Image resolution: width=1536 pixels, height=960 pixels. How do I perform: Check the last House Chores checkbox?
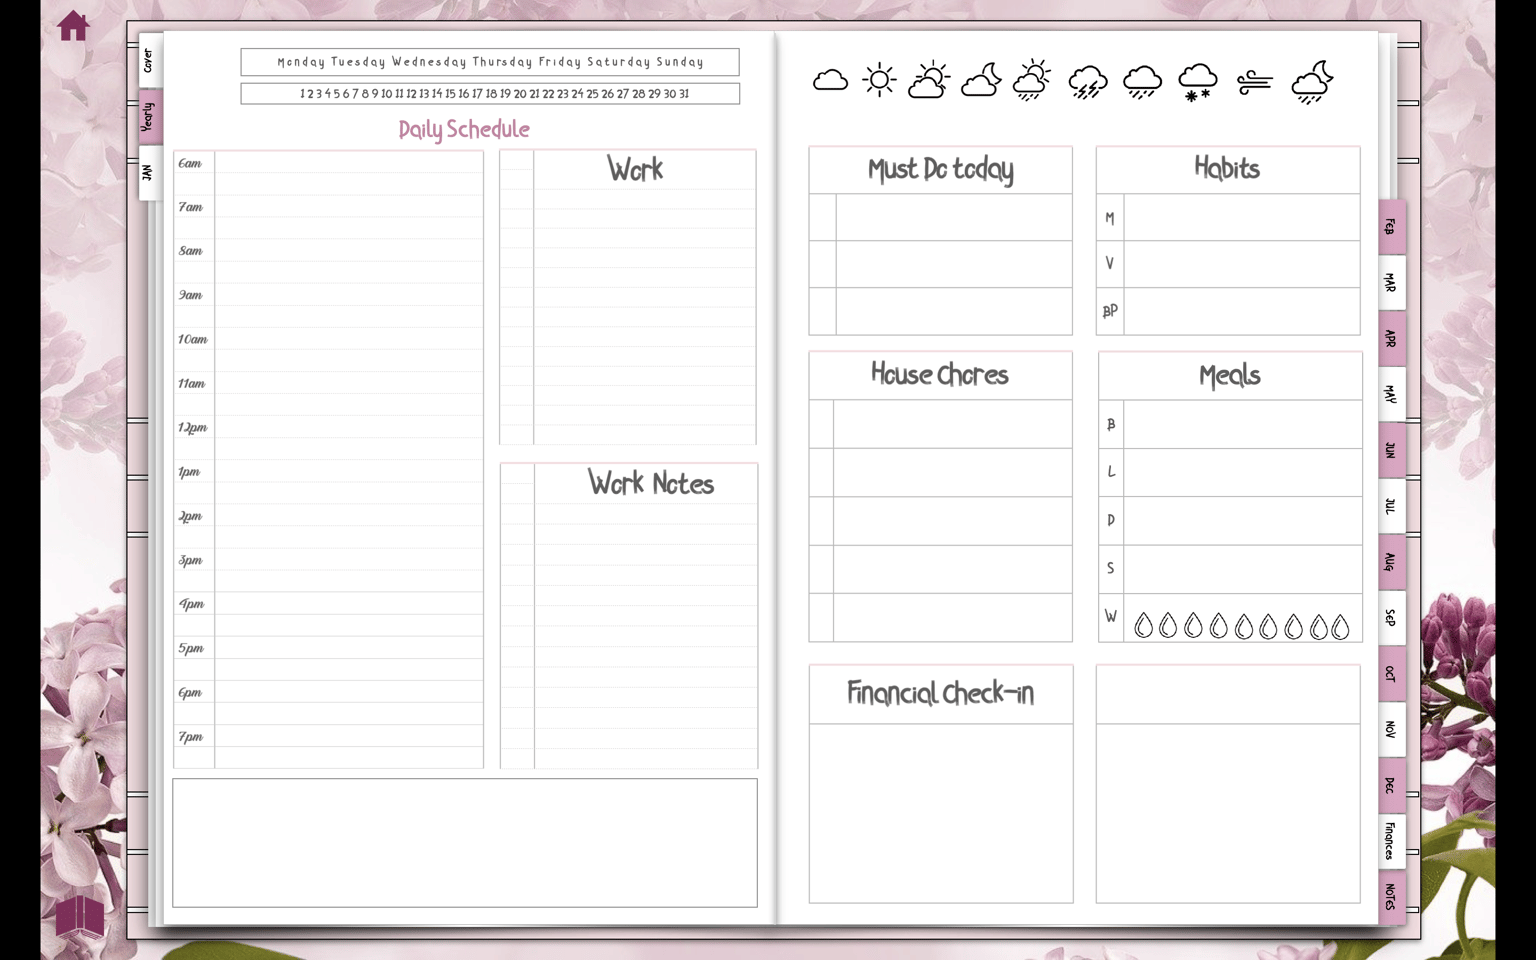(x=821, y=617)
